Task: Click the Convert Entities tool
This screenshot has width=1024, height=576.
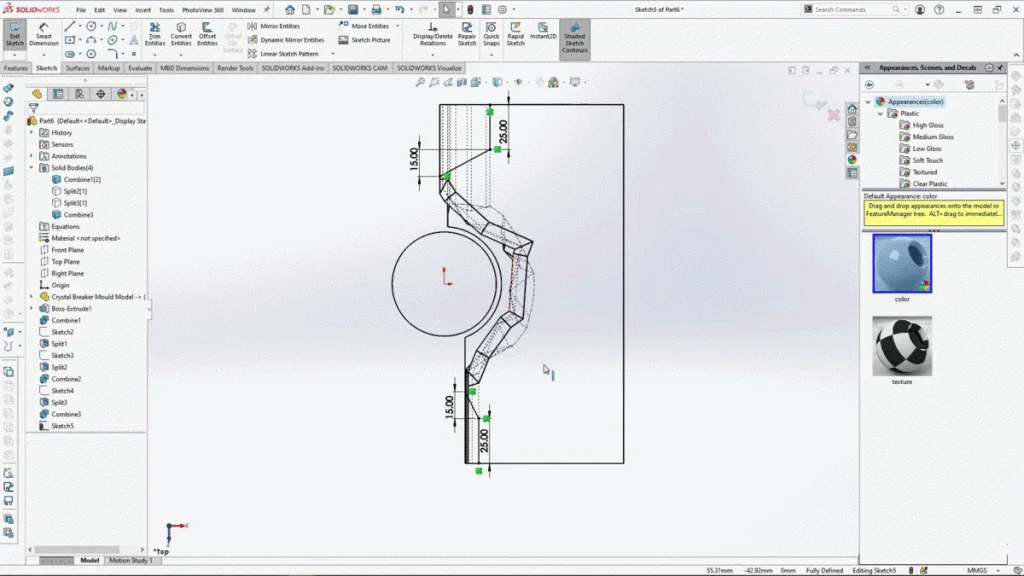Action: point(181,34)
